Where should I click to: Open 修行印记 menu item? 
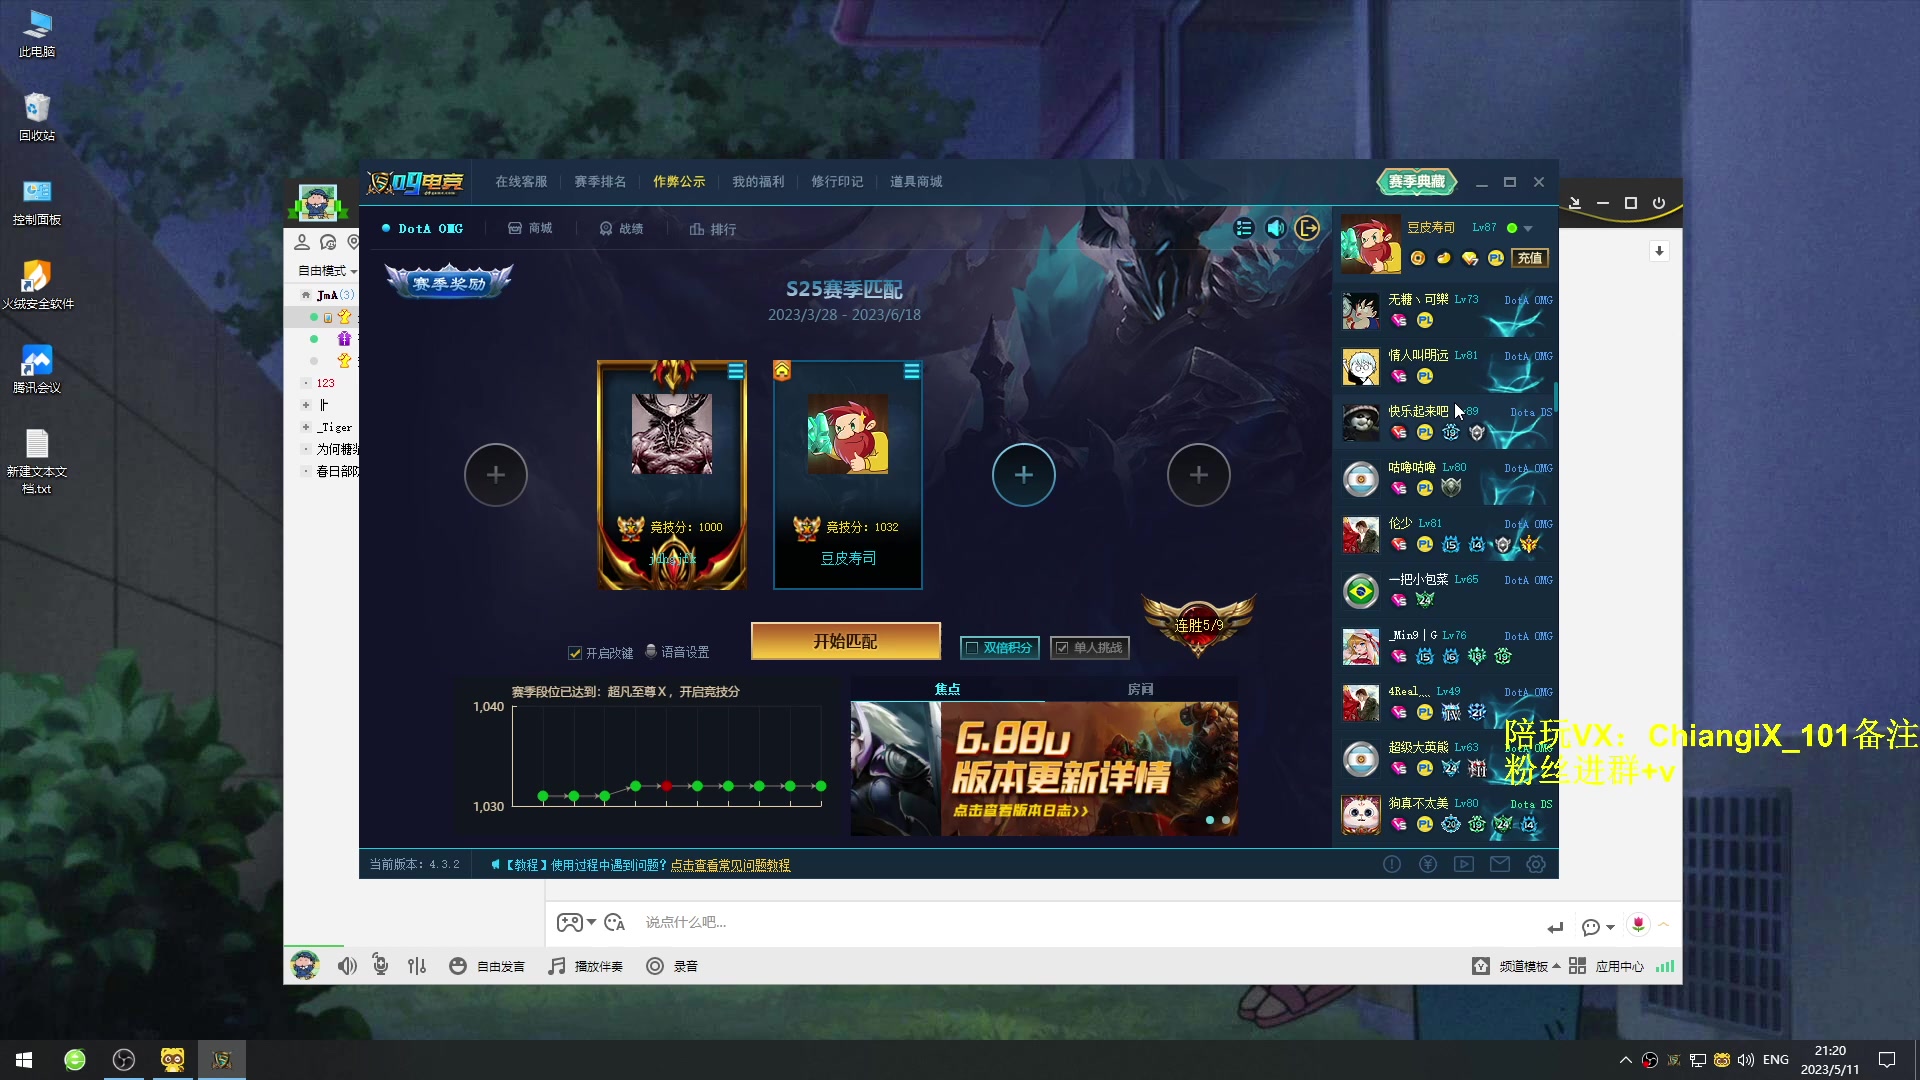coord(837,182)
